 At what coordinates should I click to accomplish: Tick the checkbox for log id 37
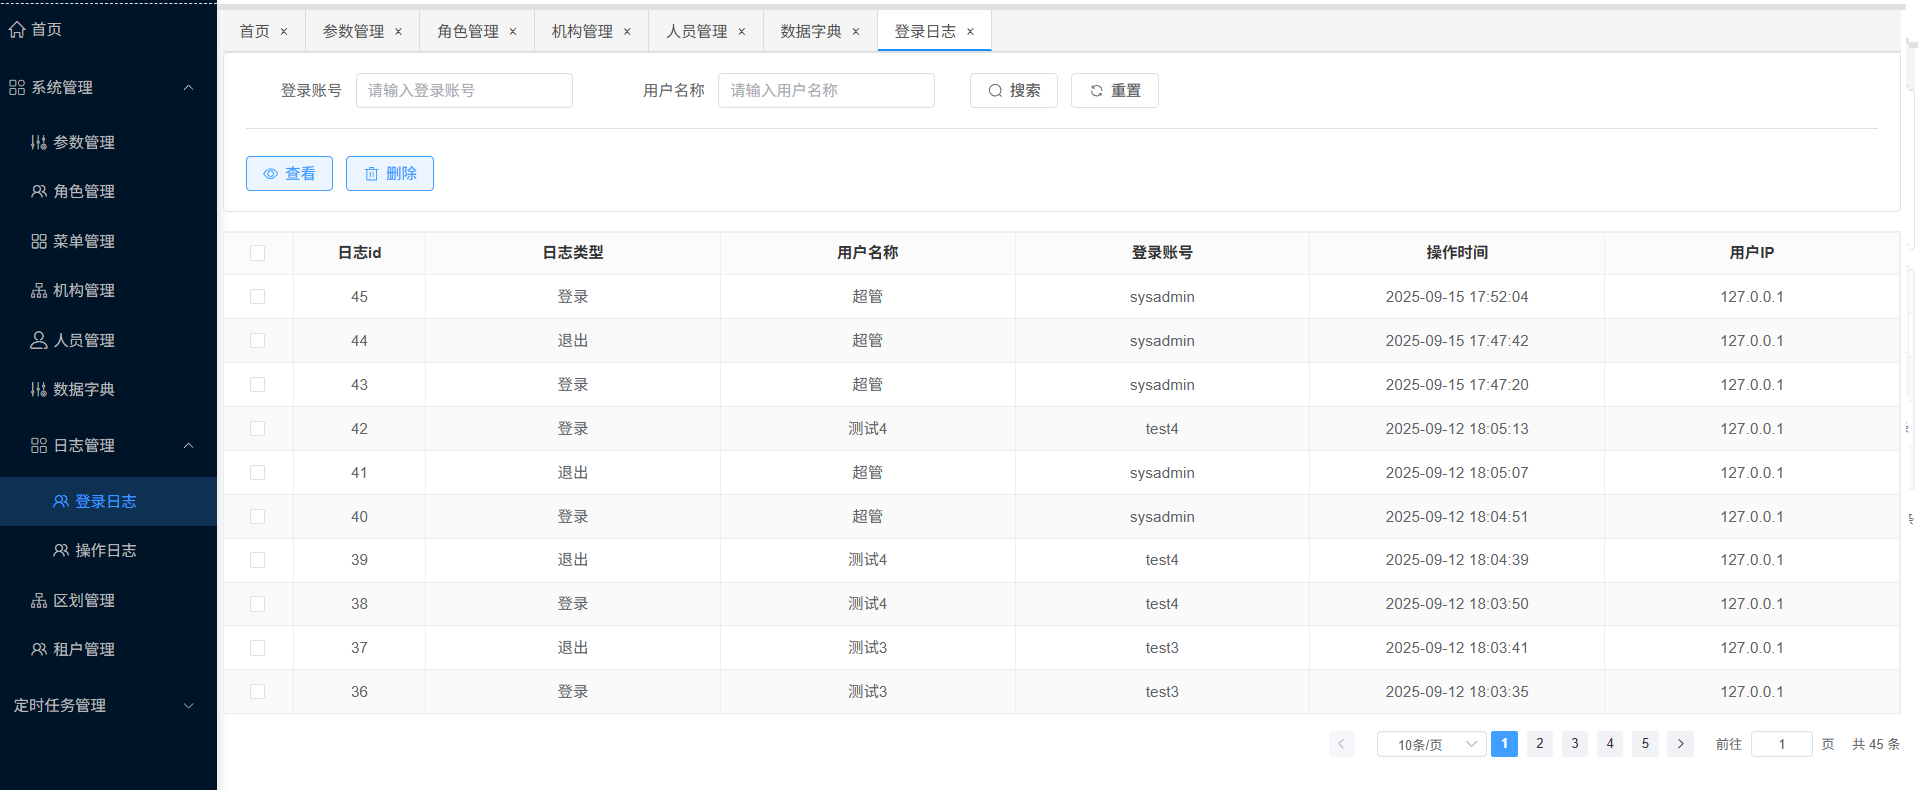click(x=258, y=648)
